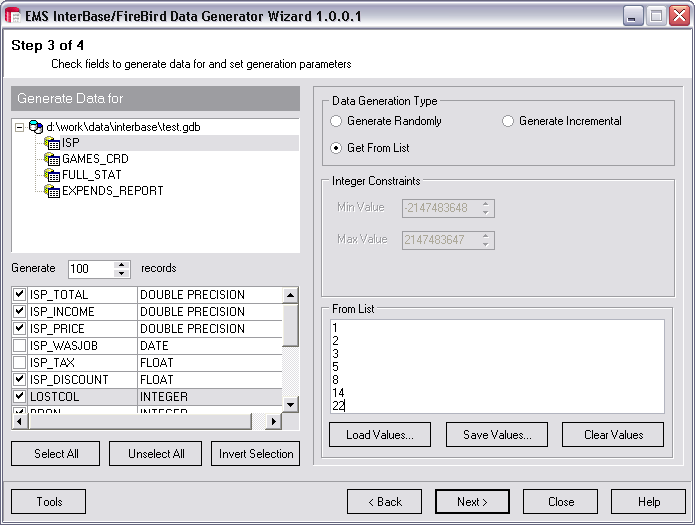Open Help with the Help button
Screen dimensions: 695x525
coord(648,501)
